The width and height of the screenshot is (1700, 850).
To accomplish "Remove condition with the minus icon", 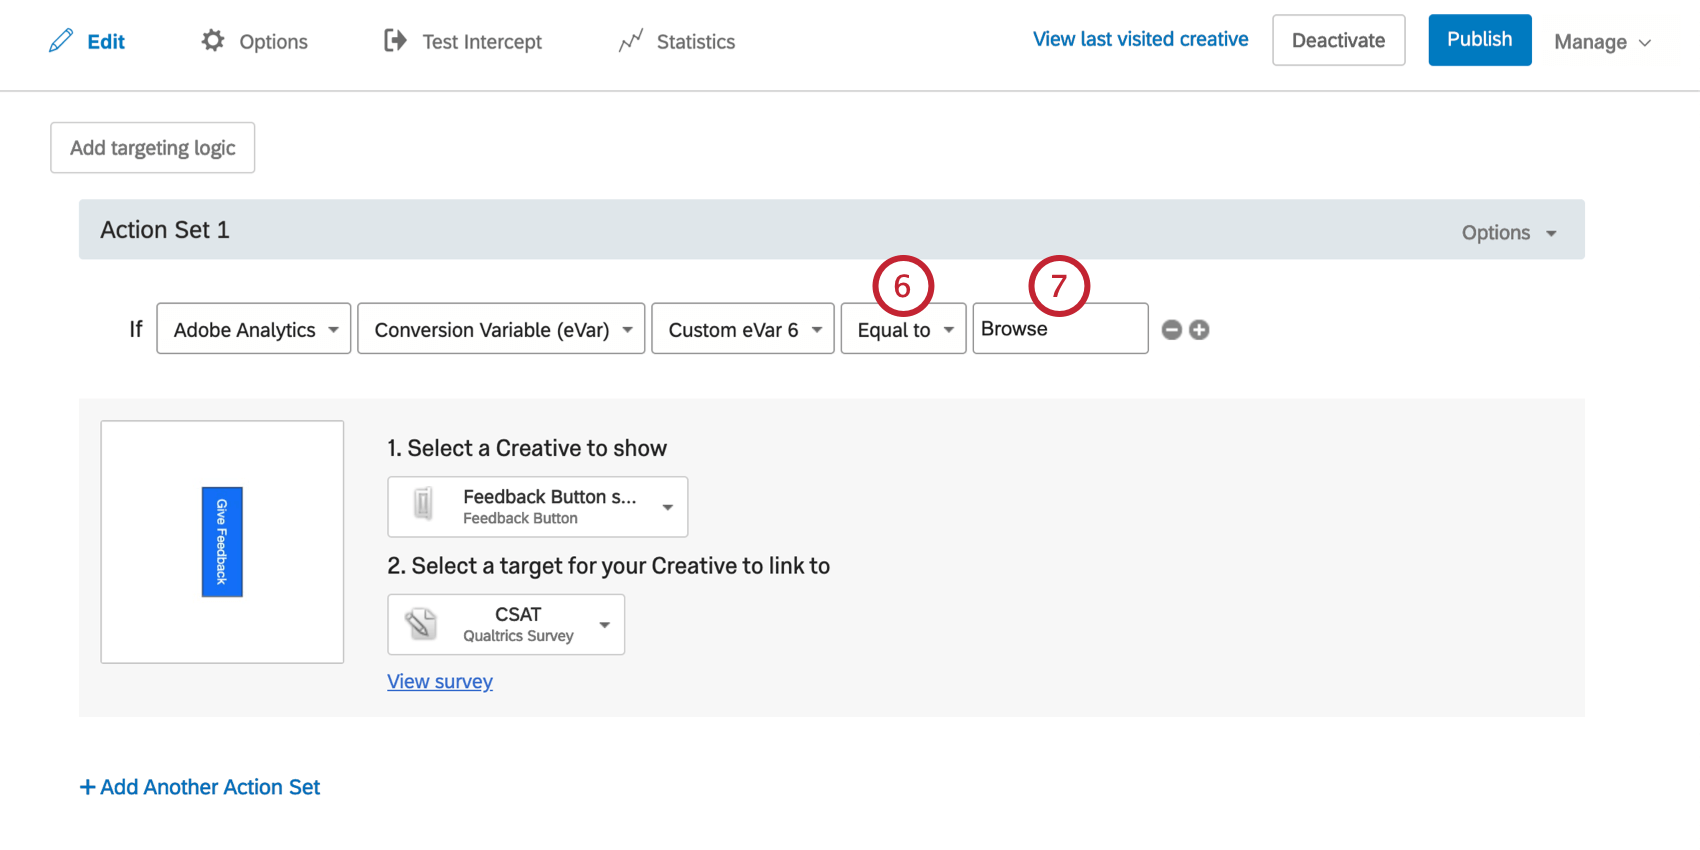I will pyautogui.click(x=1172, y=330).
